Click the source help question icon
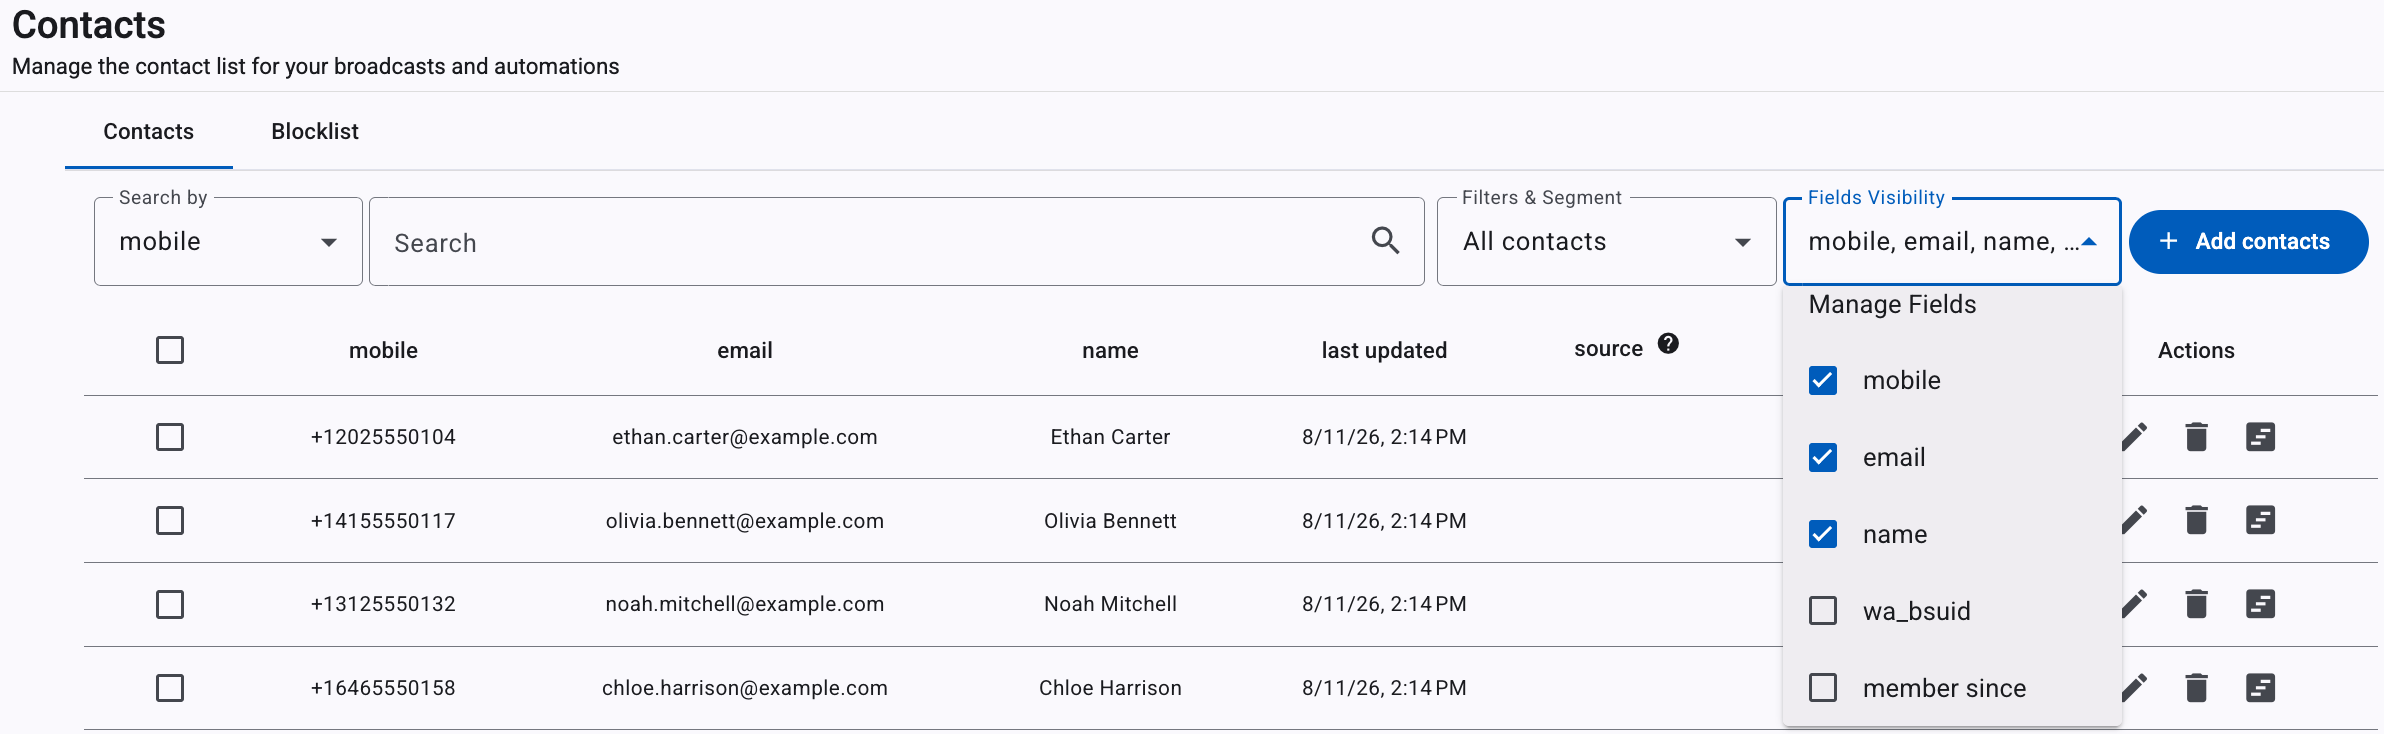2384x734 pixels. (x=1668, y=343)
